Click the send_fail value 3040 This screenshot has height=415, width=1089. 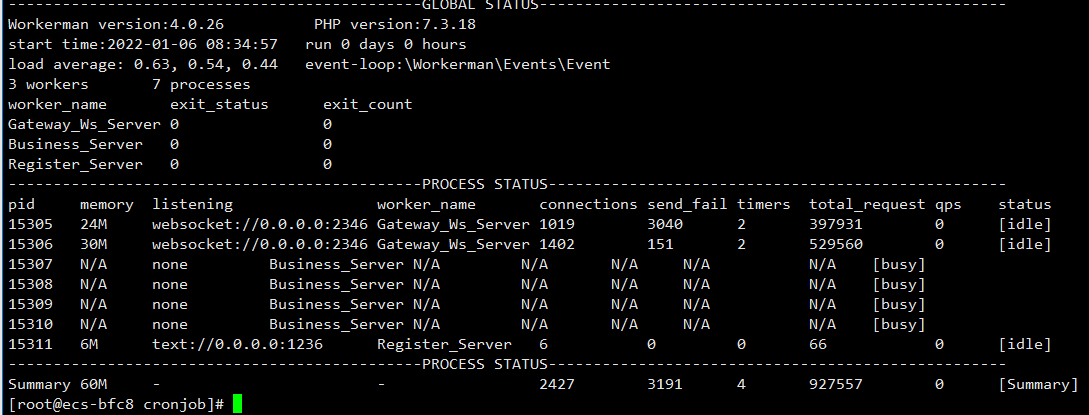665,224
